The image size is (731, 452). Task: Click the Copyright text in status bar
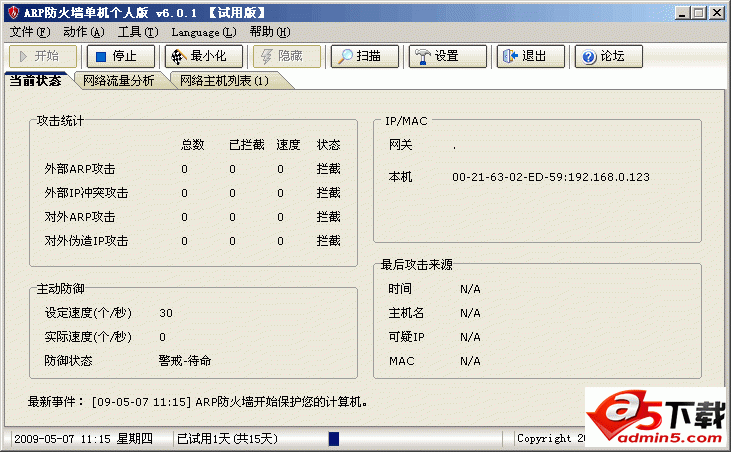[551, 438]
